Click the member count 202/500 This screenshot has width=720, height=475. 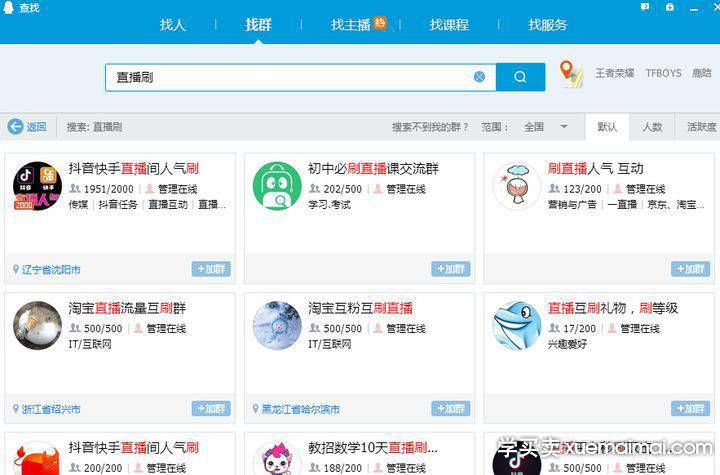343,189
